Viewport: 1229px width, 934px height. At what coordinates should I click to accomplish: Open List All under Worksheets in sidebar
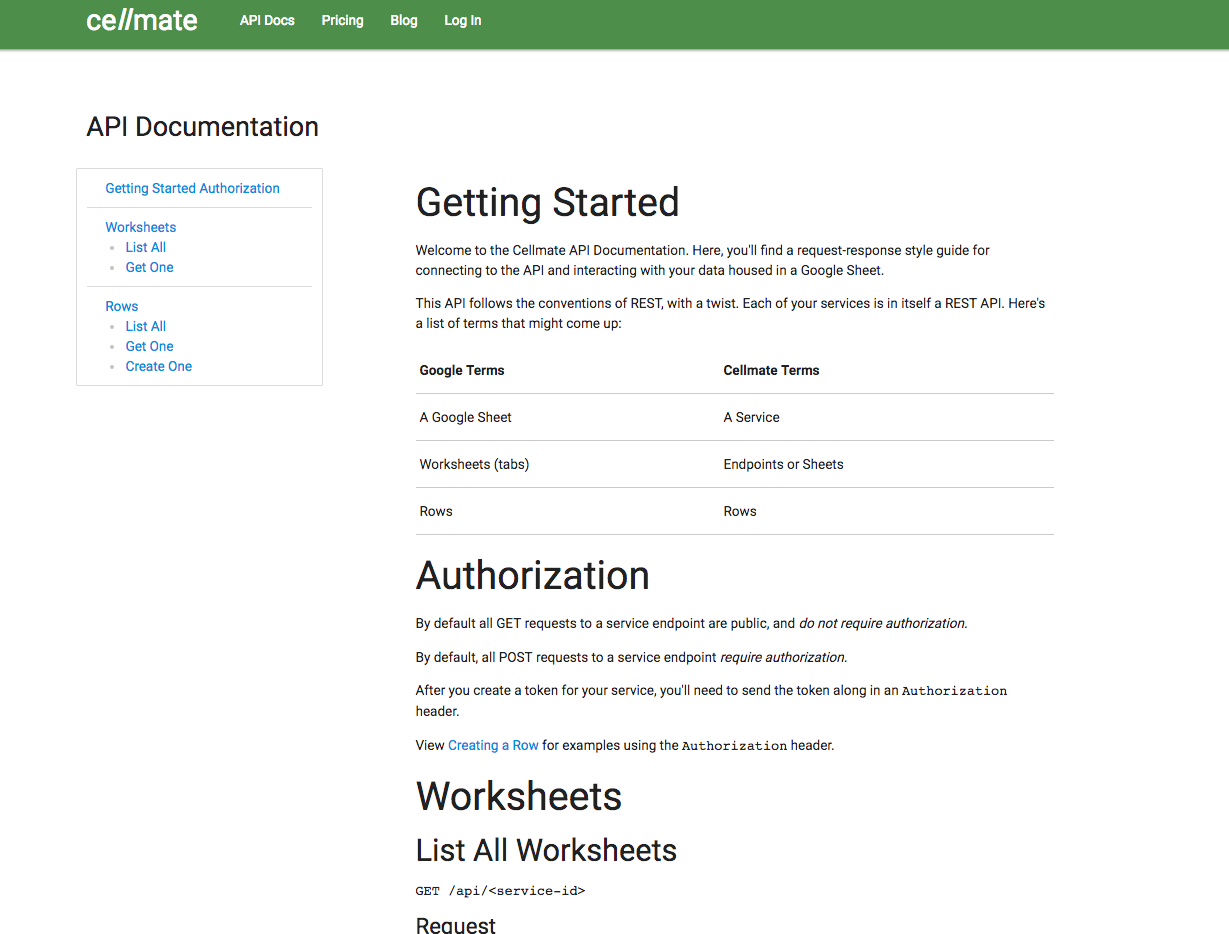pos(146,247)
